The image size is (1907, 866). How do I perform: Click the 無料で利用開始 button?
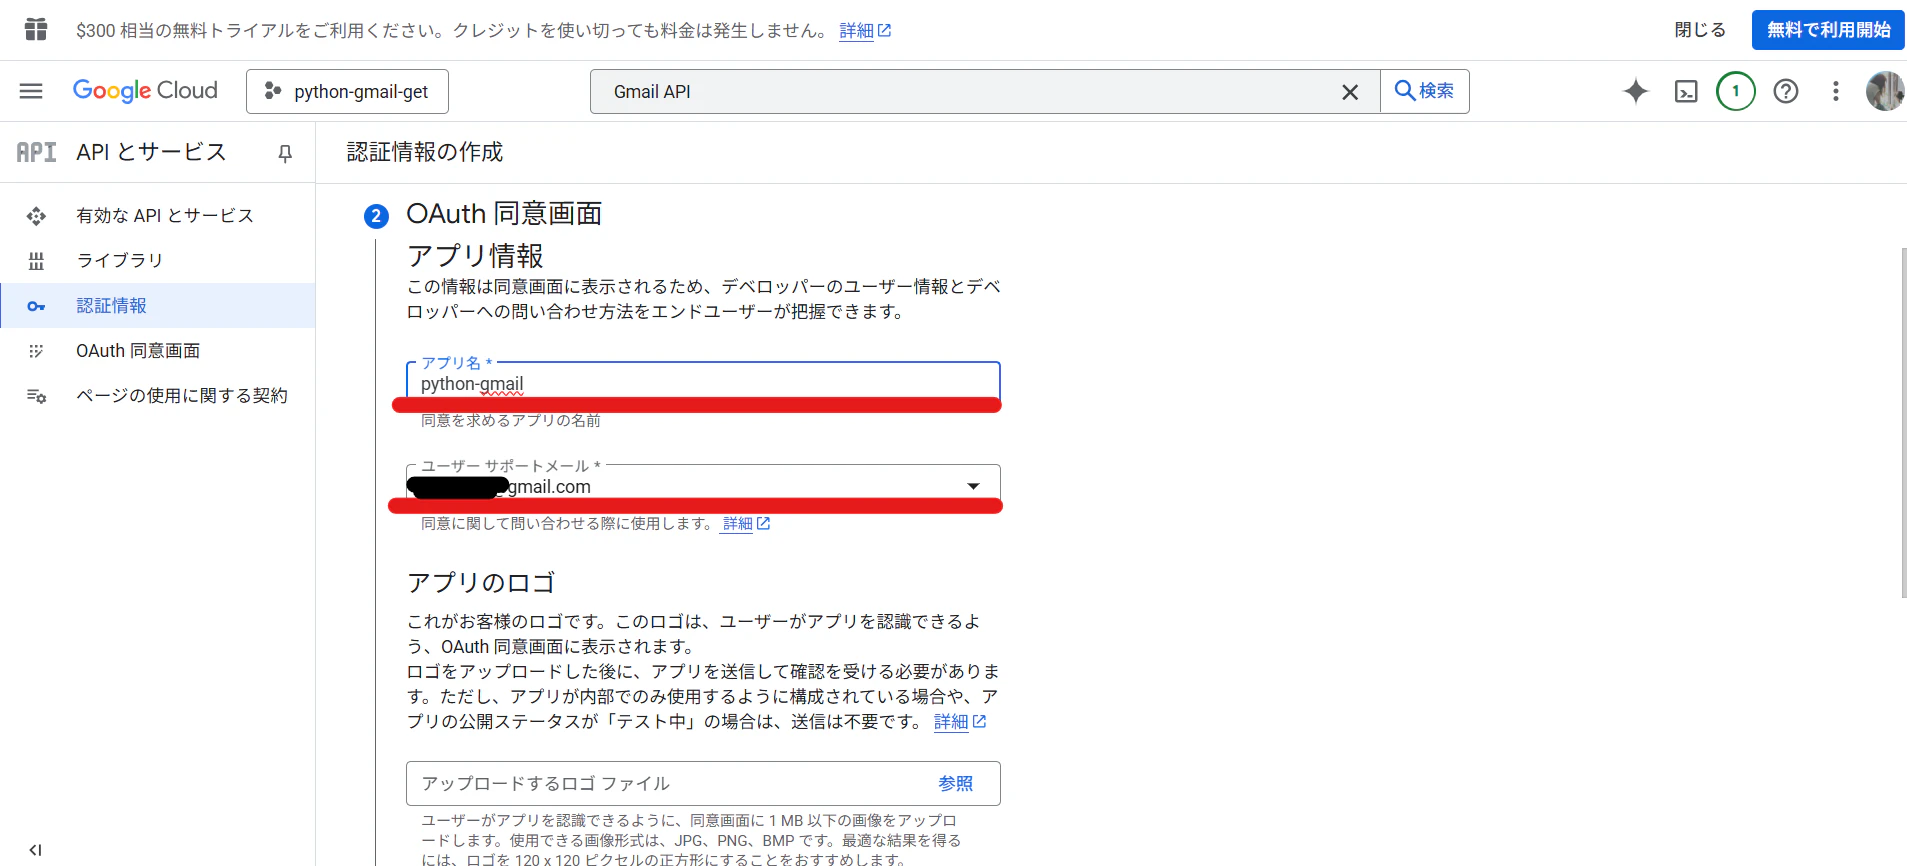coord(1828,30)
